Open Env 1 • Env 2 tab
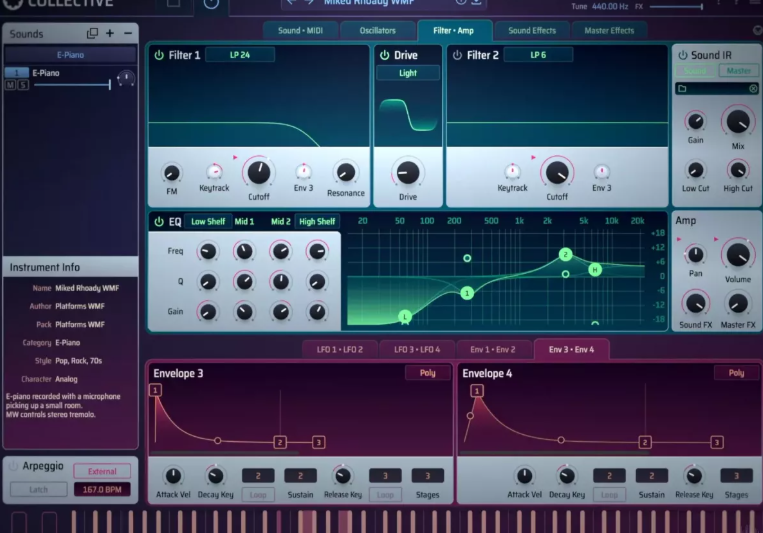 tap(492, 349)
